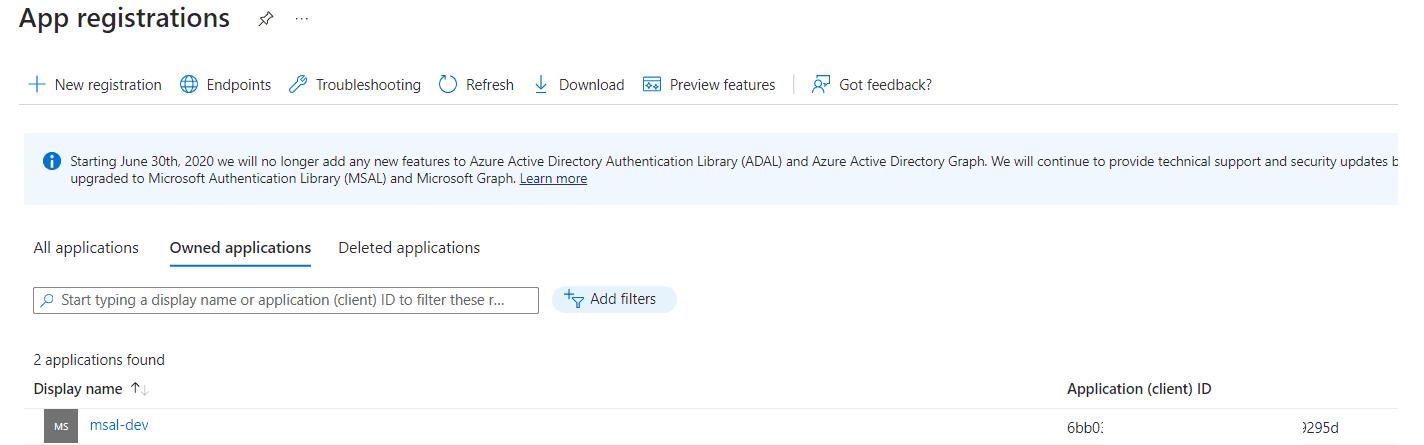The width and height of the screenshot is (1424, 445).
Task: Open New registration
Action: pos(95,85)
